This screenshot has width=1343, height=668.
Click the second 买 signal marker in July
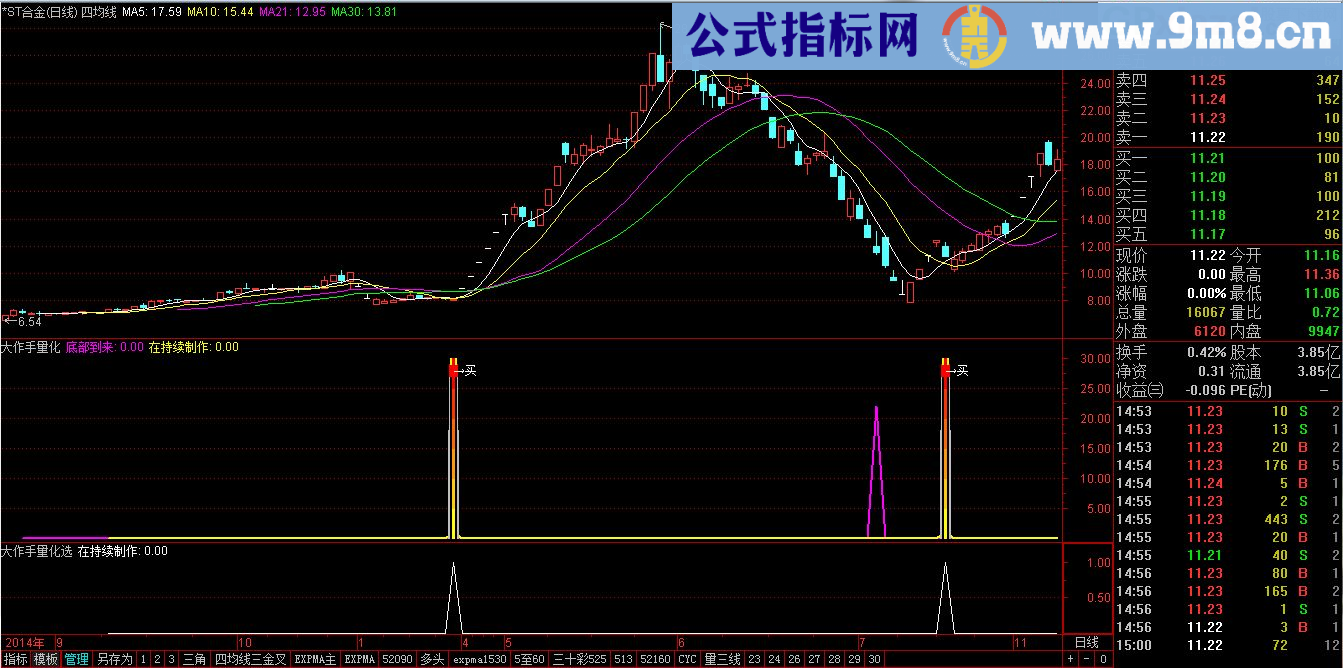(x=962, y=370)
